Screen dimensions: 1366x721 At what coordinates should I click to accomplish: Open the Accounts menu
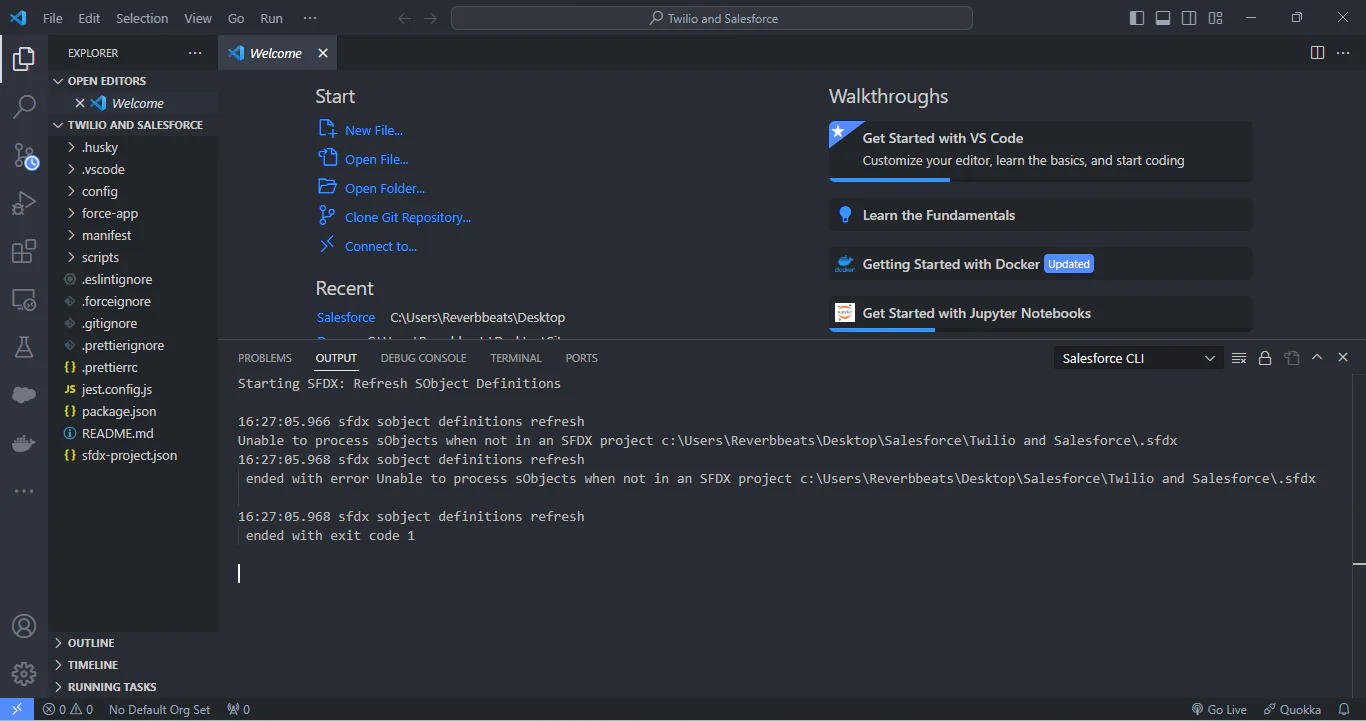click(x=24, y=626)
